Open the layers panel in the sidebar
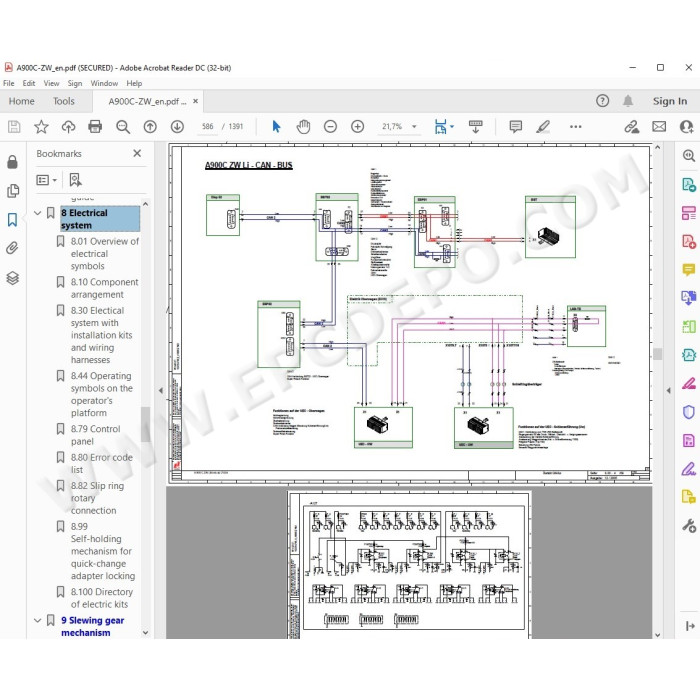Viewport: 700px width, 700px height. 12,278
